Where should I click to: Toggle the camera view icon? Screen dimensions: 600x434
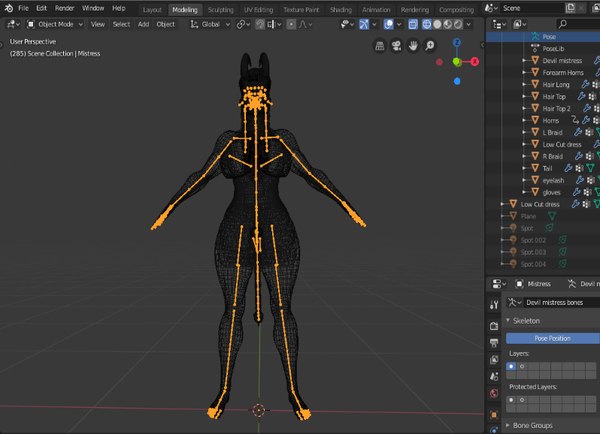(396, 46)
